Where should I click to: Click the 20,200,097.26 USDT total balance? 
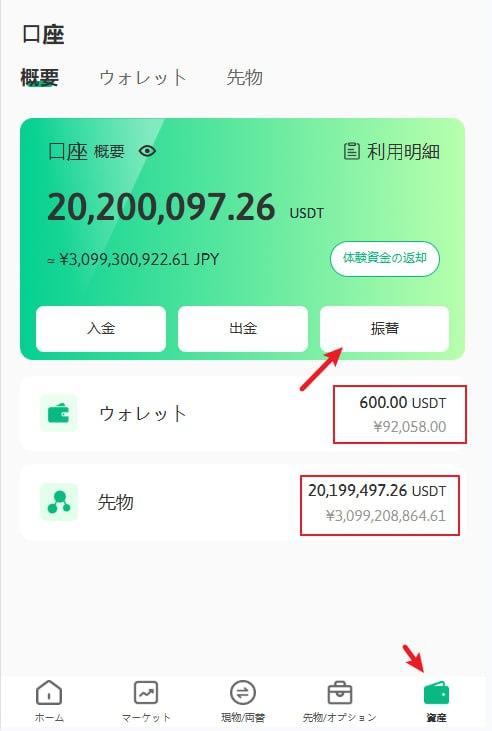[x=185, y=207]
